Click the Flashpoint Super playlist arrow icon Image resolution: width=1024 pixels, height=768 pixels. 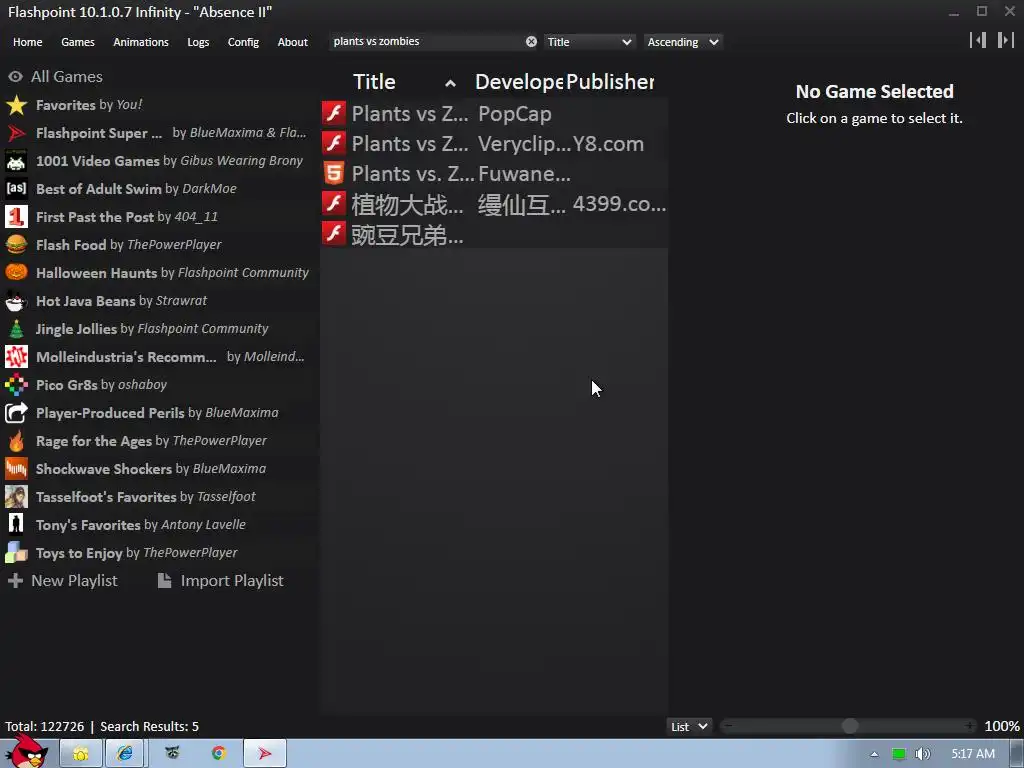[16, 133]
